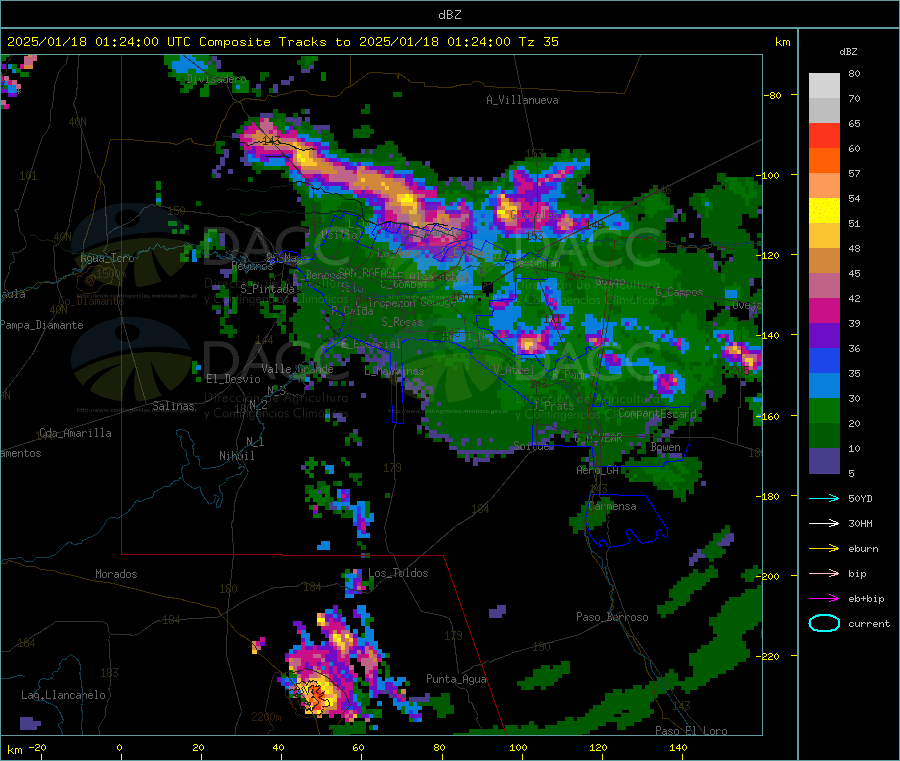Click the 'Valle_Grande' map label
This screenshot has width=900, height=761.
297,369
